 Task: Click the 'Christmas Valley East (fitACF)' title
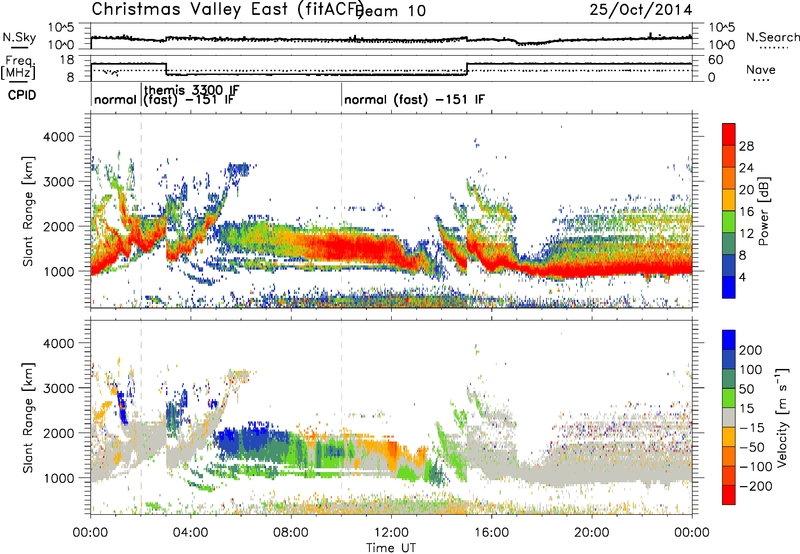pos(228,10)
